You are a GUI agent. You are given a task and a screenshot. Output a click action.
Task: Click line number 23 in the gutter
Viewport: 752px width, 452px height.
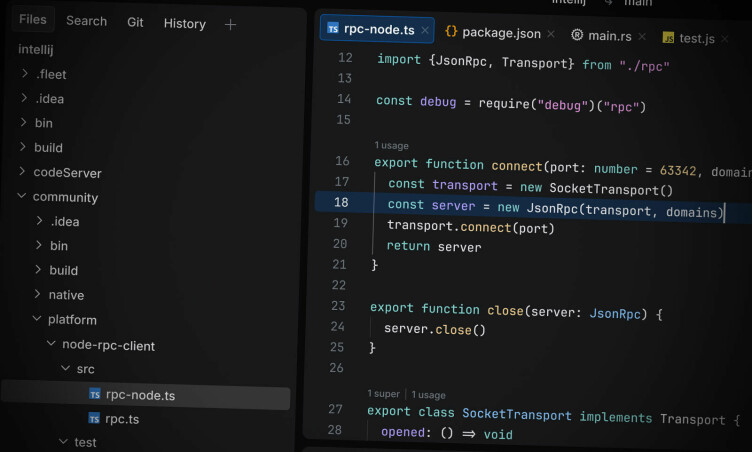pos(338,306)
